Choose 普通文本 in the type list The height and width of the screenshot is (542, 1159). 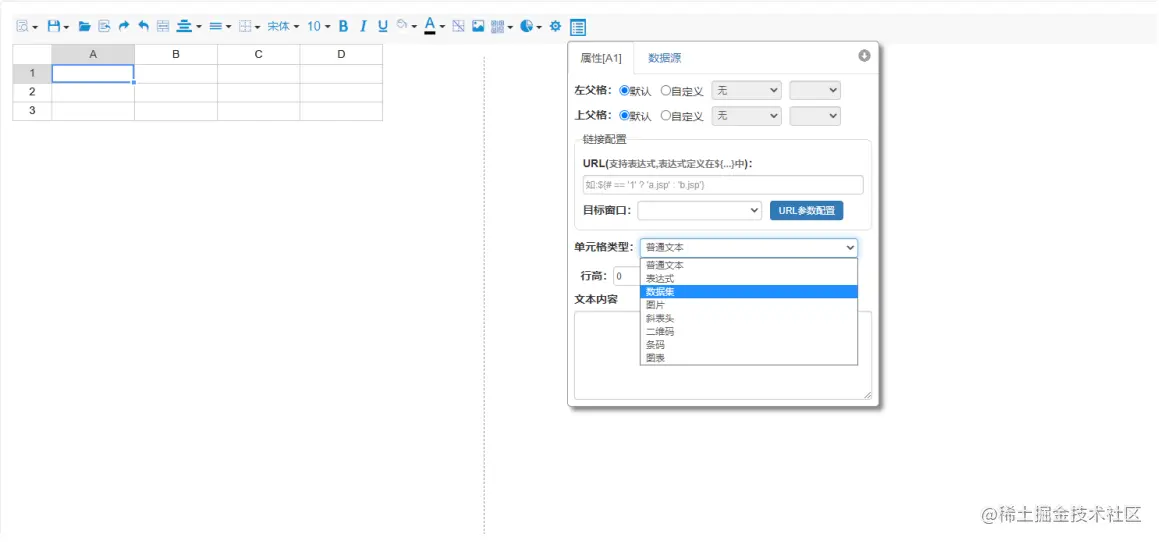[749, 265]
